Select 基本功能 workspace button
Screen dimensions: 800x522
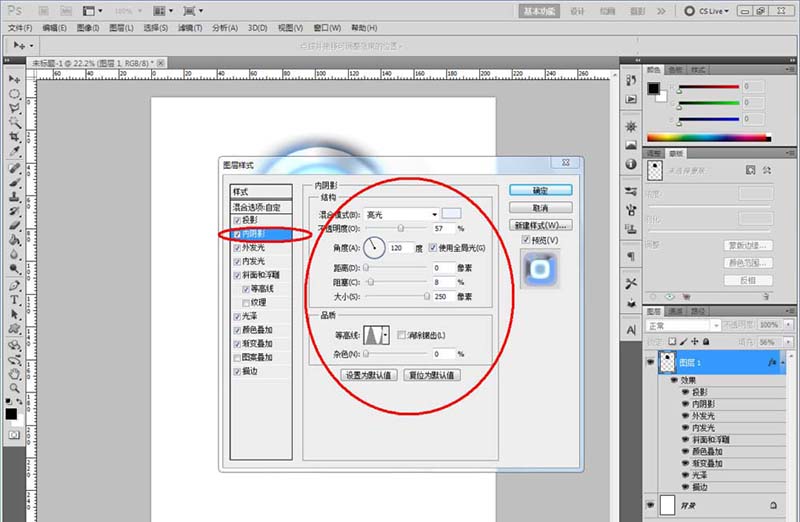pyautogui.click(x=539, y=11)
